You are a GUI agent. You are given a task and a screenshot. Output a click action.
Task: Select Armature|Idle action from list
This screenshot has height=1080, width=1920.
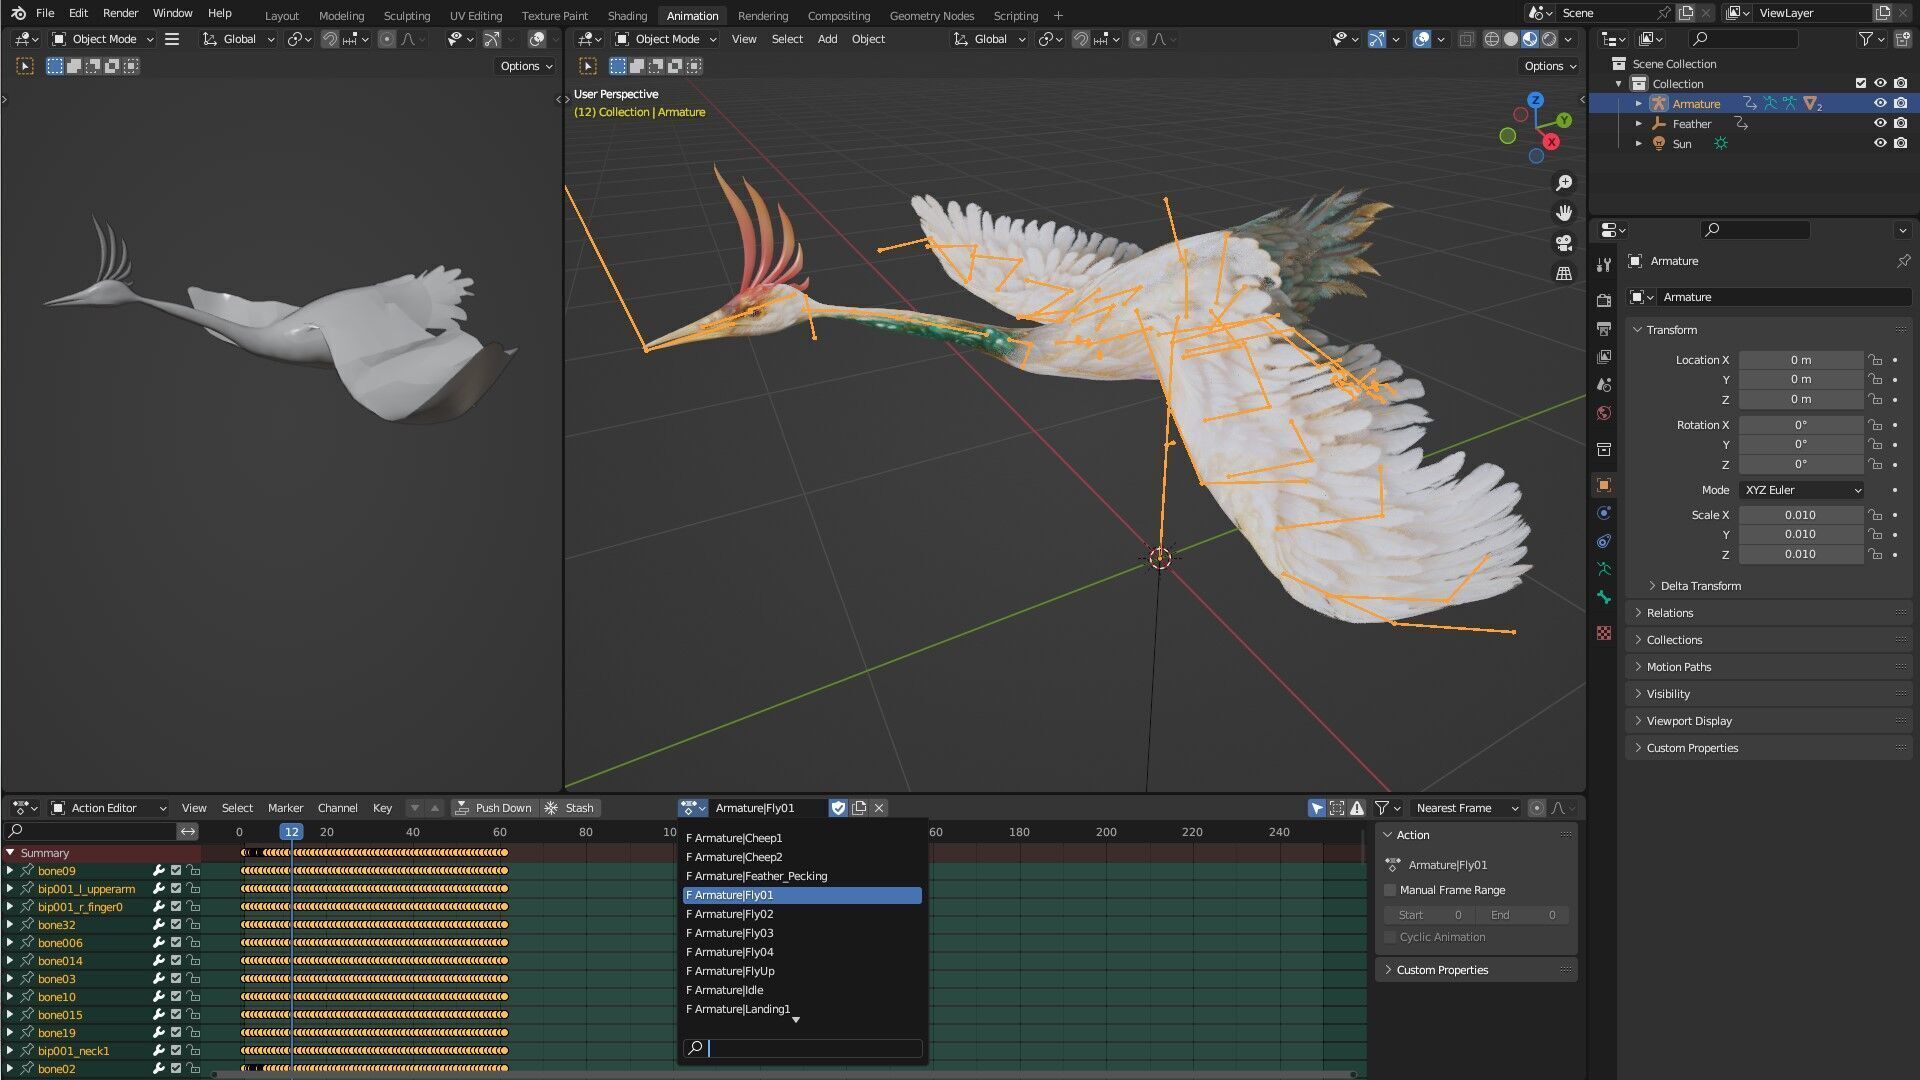click(802, 990)
